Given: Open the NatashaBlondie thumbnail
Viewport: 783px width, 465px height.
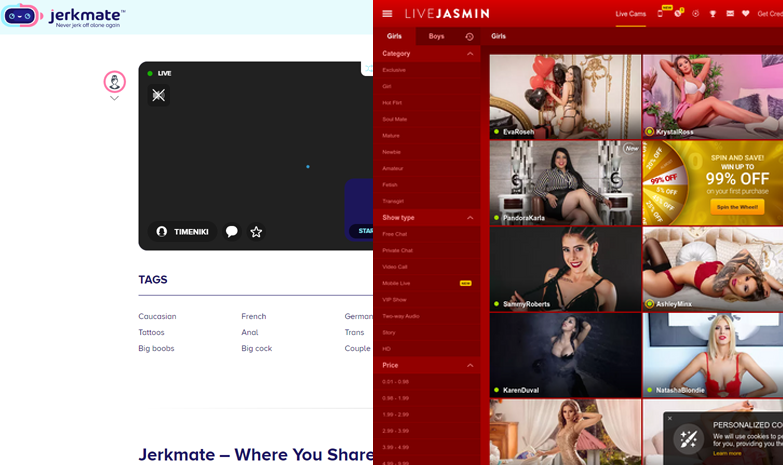Looking at the screenshot, I should click(713, 355).
